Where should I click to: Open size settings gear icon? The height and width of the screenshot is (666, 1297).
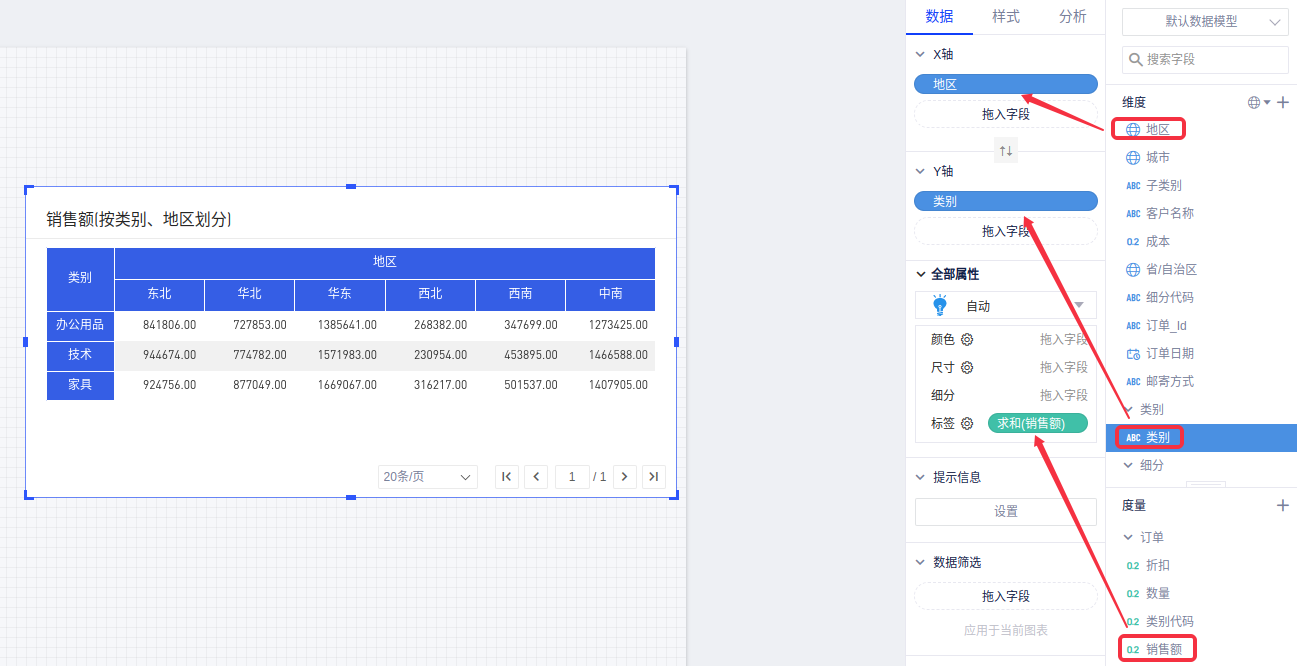[967, 367]
